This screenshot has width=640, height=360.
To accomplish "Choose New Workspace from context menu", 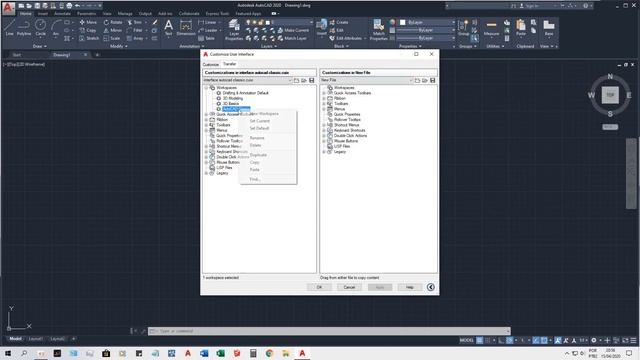I will 264,113.
